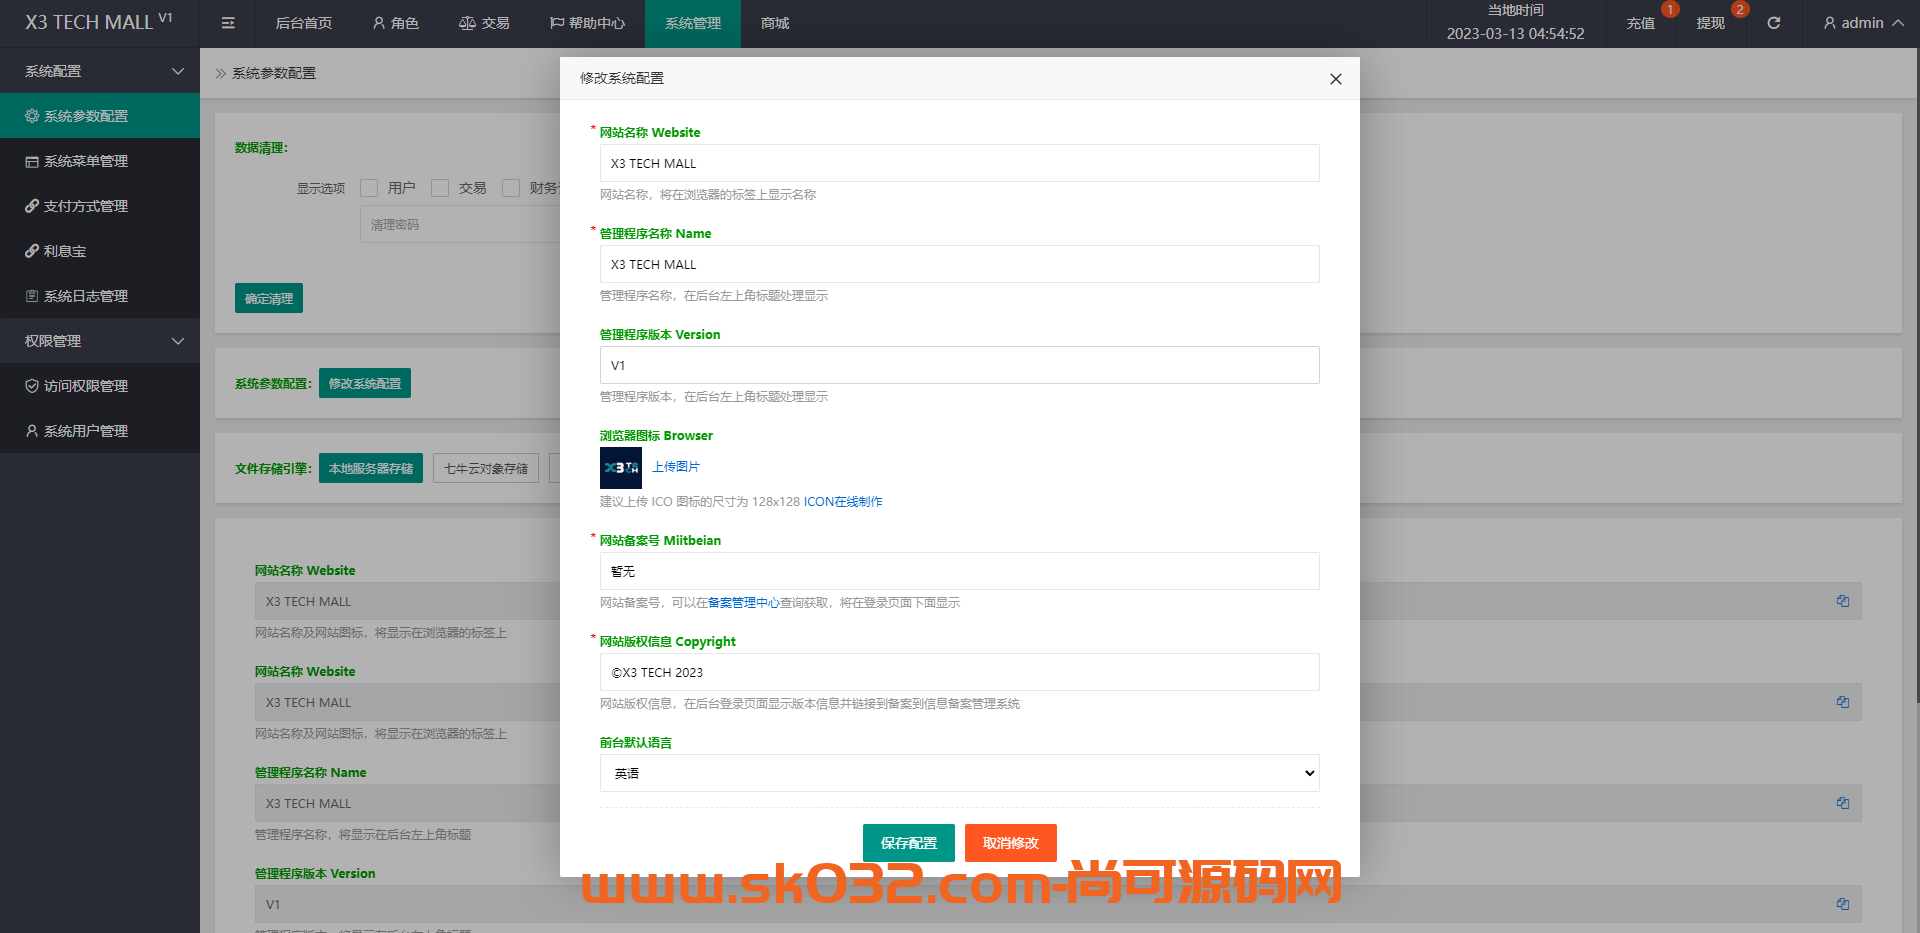Open the 备案管理中心 link

point(744,603)
